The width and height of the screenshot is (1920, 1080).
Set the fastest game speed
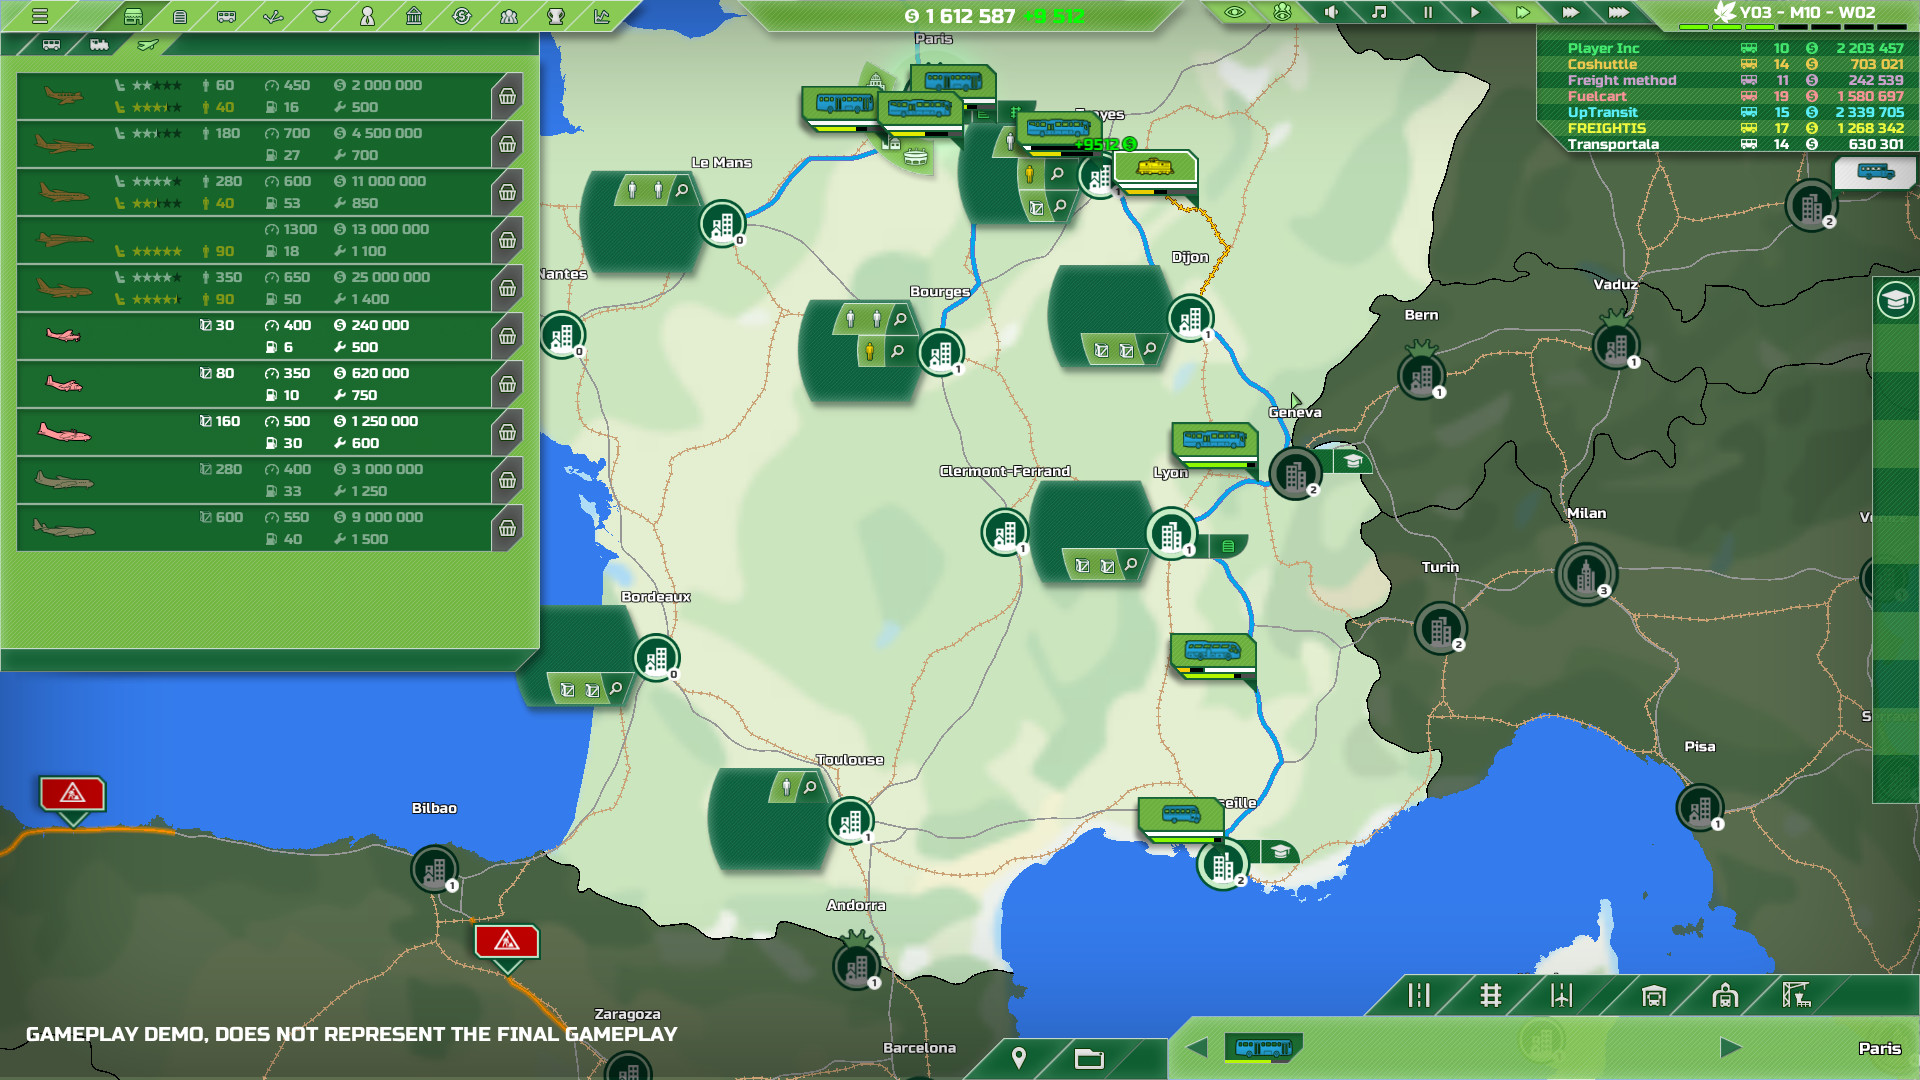coord(1619,13)
